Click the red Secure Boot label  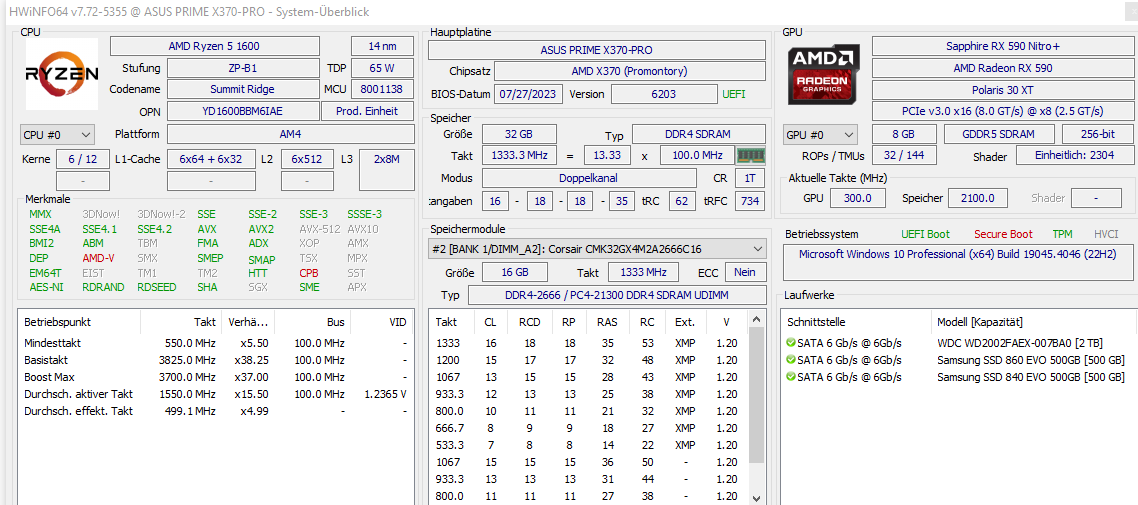[1003, 234]
